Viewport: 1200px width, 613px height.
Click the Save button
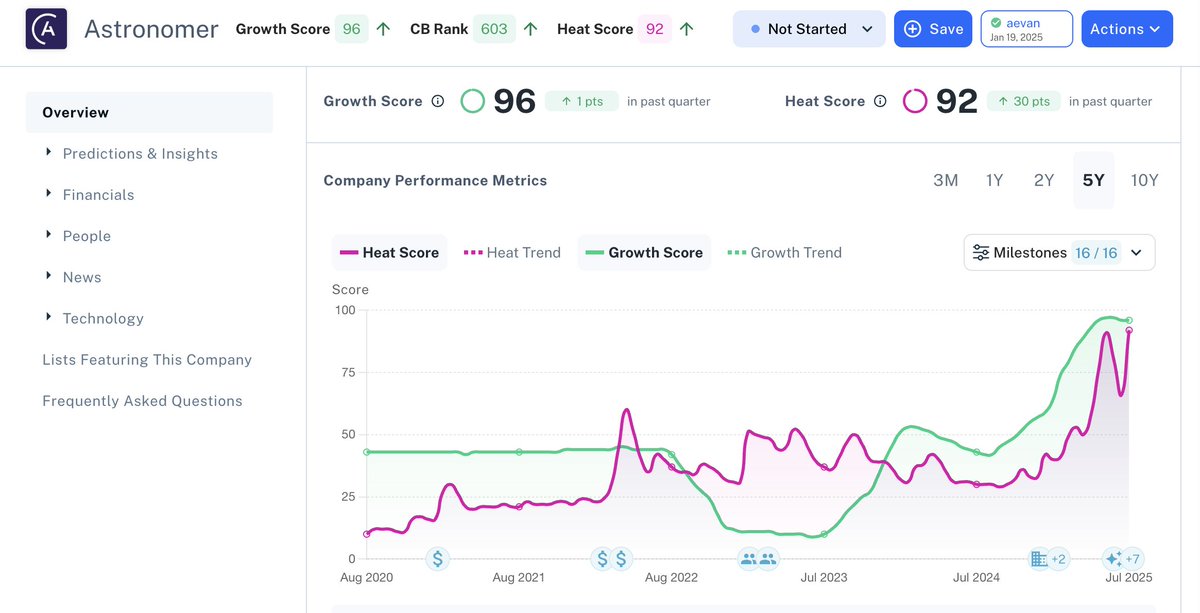[x=933, y=29]
